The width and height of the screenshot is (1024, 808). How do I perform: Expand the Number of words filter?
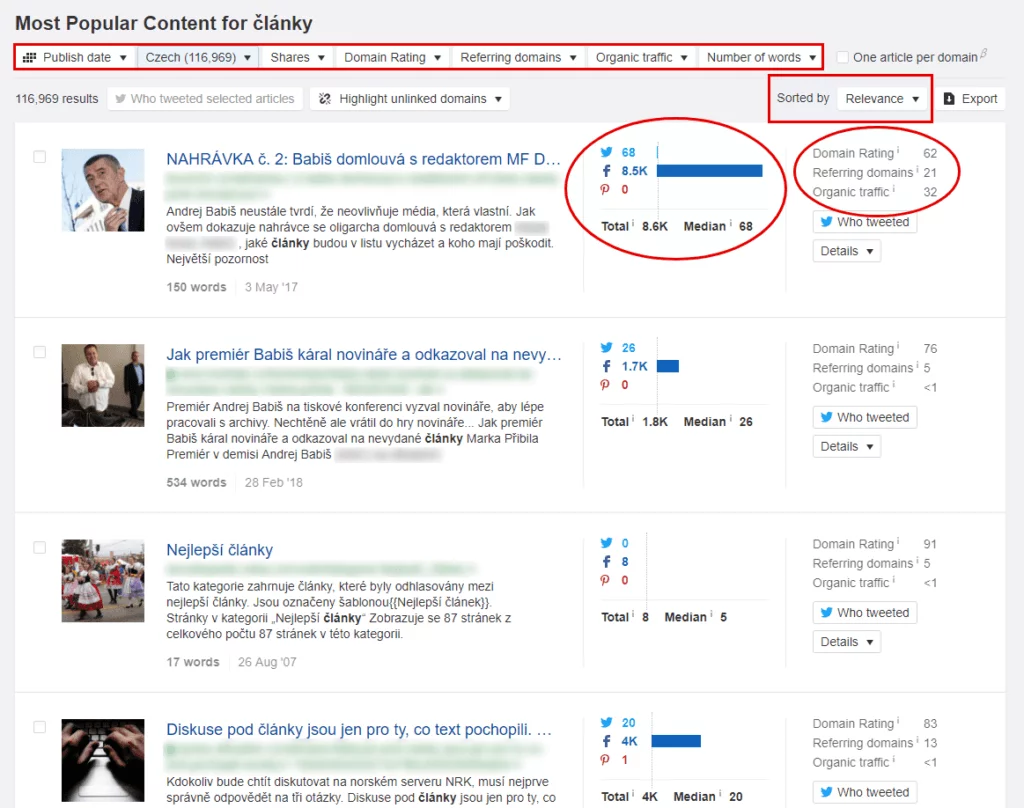click(x=761, y=57)
